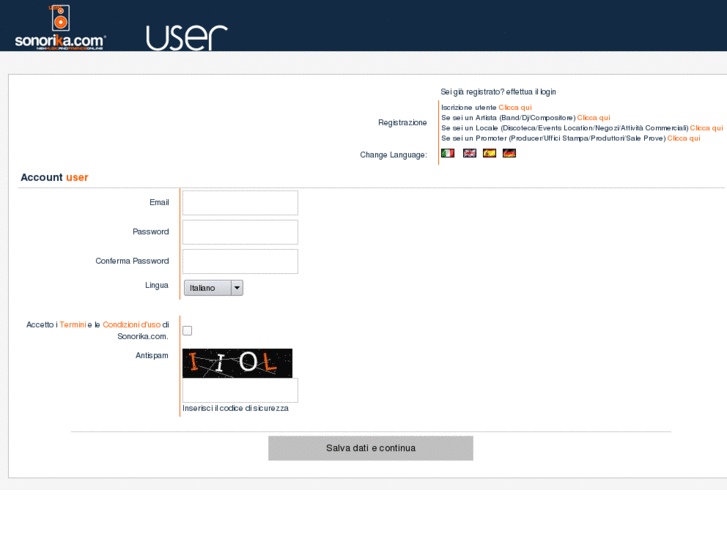Viewport: 727px width, 545px height.
Task: Open the Lingua dropdown showing Italiano
Action: coord(213,288)
